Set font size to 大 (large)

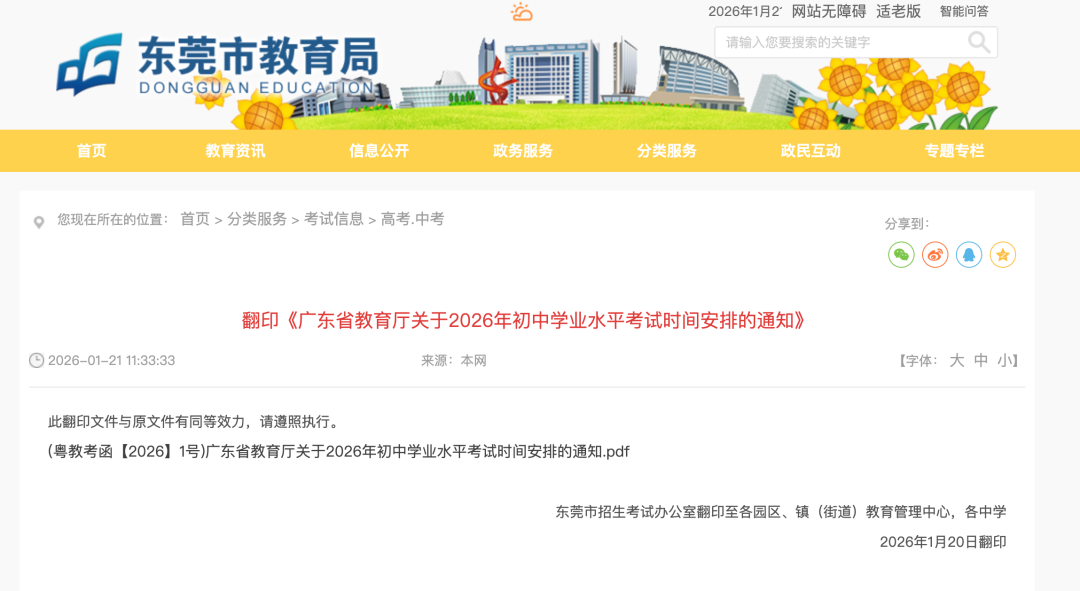(x=956, y=361)
